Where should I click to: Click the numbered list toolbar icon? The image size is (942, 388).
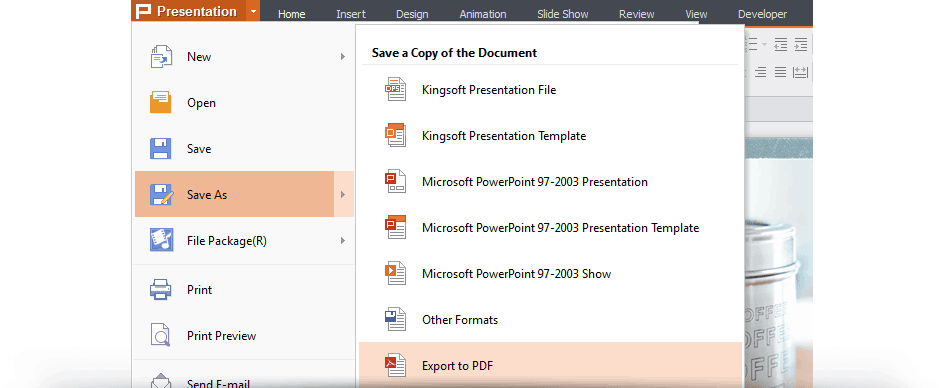(752, 44)
